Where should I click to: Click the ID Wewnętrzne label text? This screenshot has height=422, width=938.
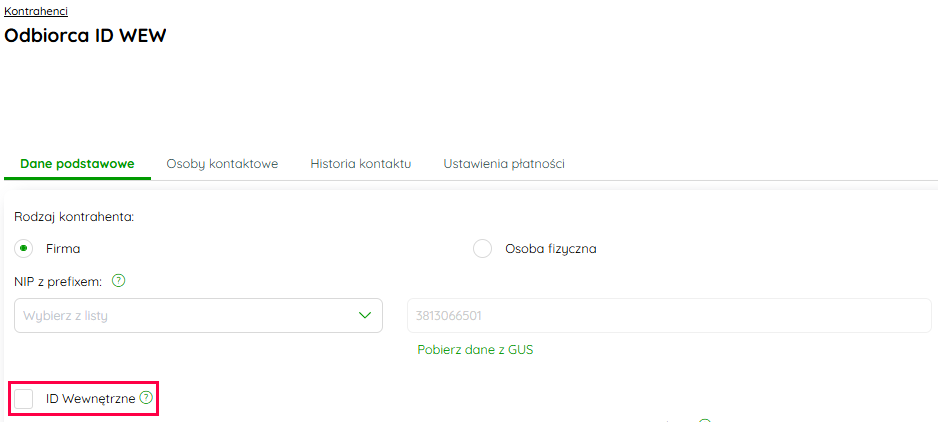point(90,399)
